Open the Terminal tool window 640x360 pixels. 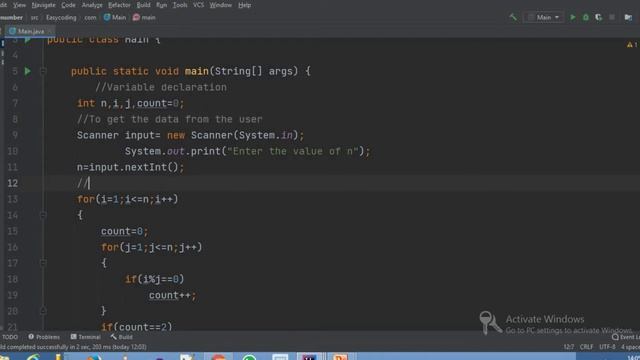(x=86, y=337)
